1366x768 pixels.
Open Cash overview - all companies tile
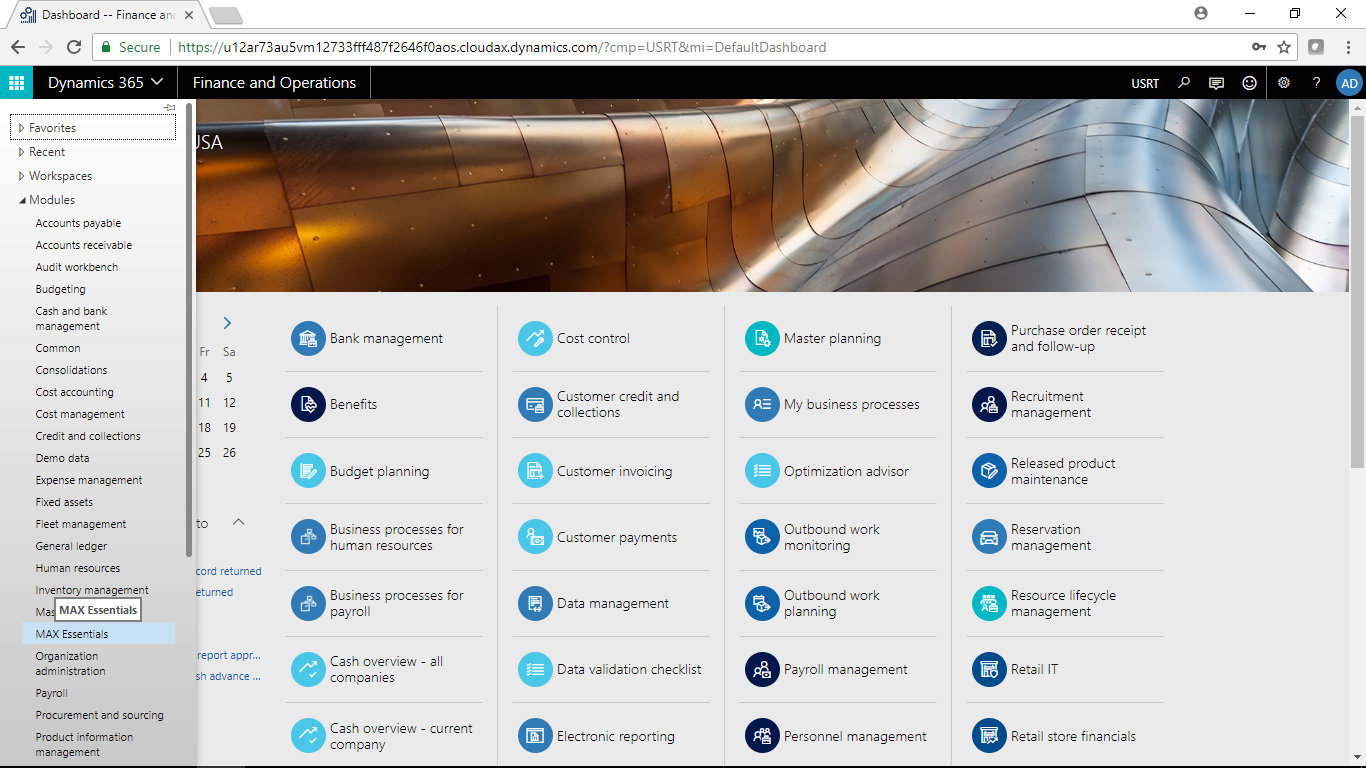click(x=385, y=669)
